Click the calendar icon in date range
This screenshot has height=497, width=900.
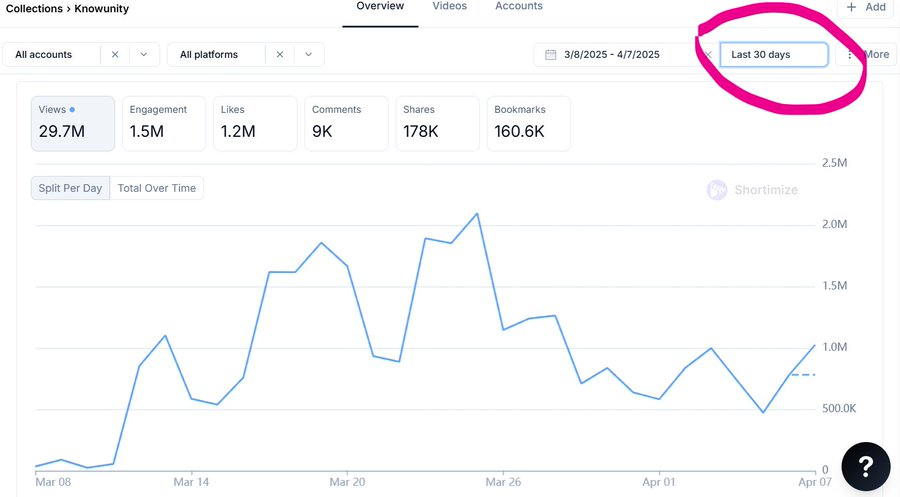click(x=550, y=55)
